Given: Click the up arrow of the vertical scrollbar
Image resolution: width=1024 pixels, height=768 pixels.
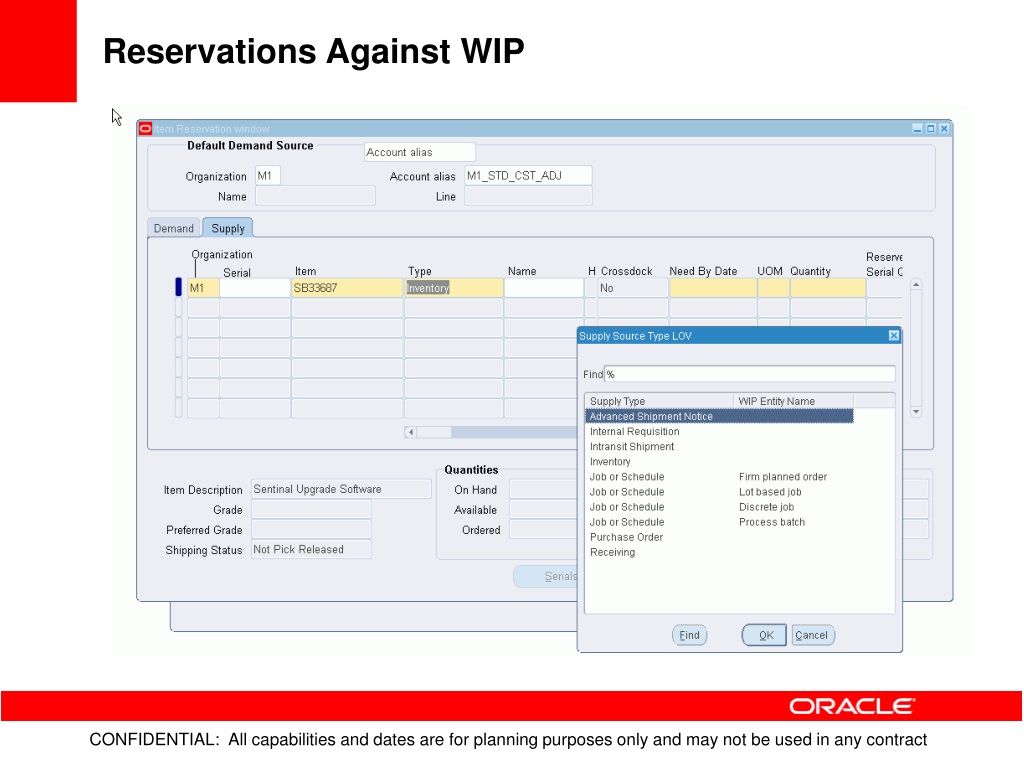Looking at the screenshot, I should tap(916, 285).
